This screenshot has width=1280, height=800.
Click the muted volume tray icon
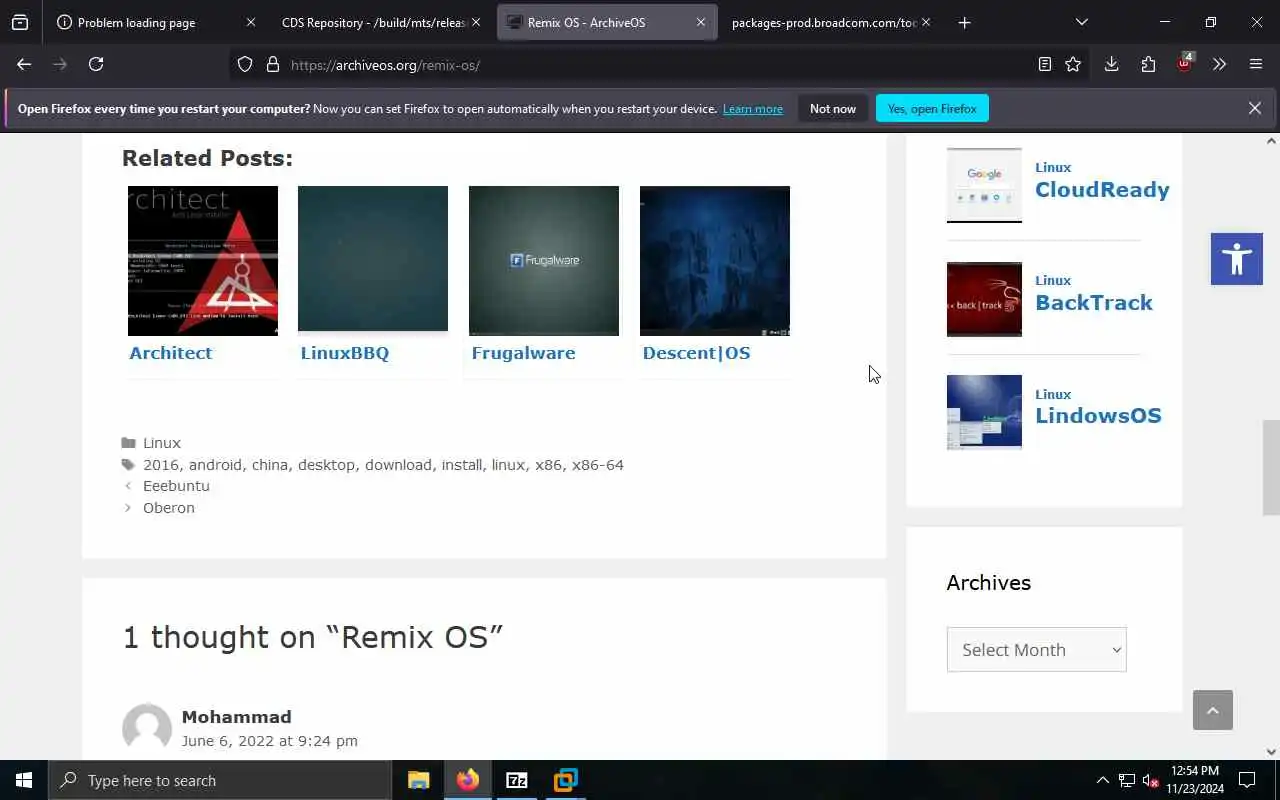[x=1150, y=780]
